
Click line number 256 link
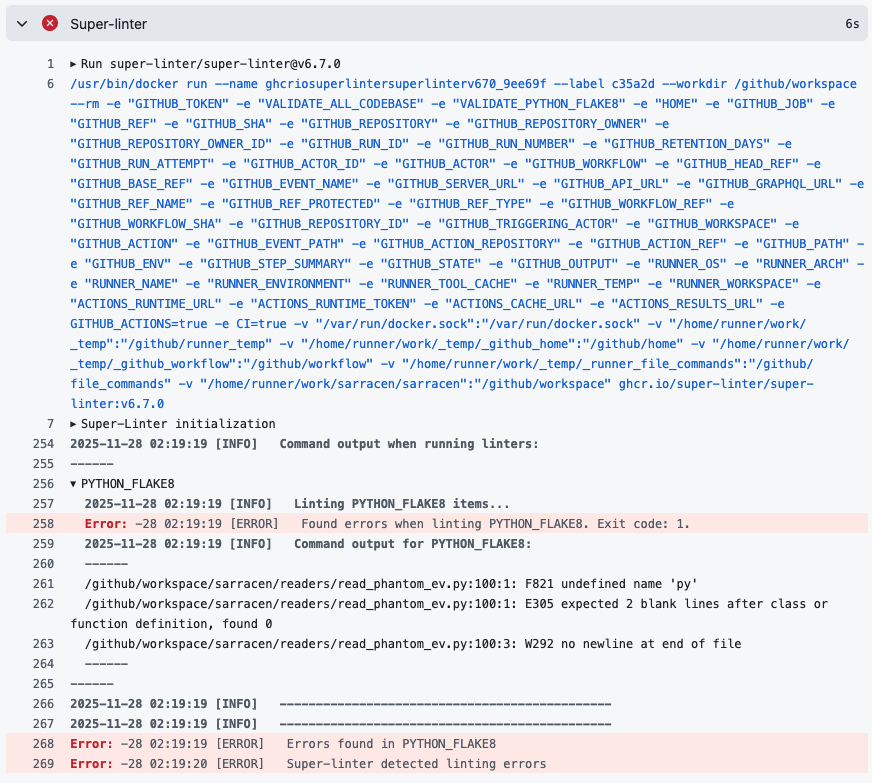(43, 484)
